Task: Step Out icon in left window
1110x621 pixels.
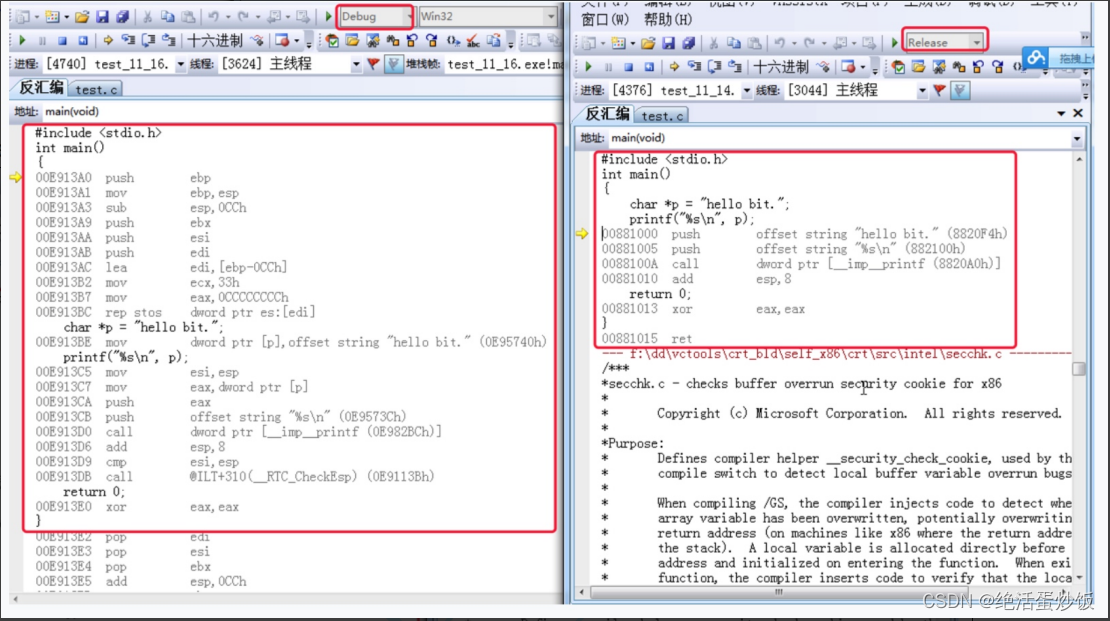Action: coord(168,40)
